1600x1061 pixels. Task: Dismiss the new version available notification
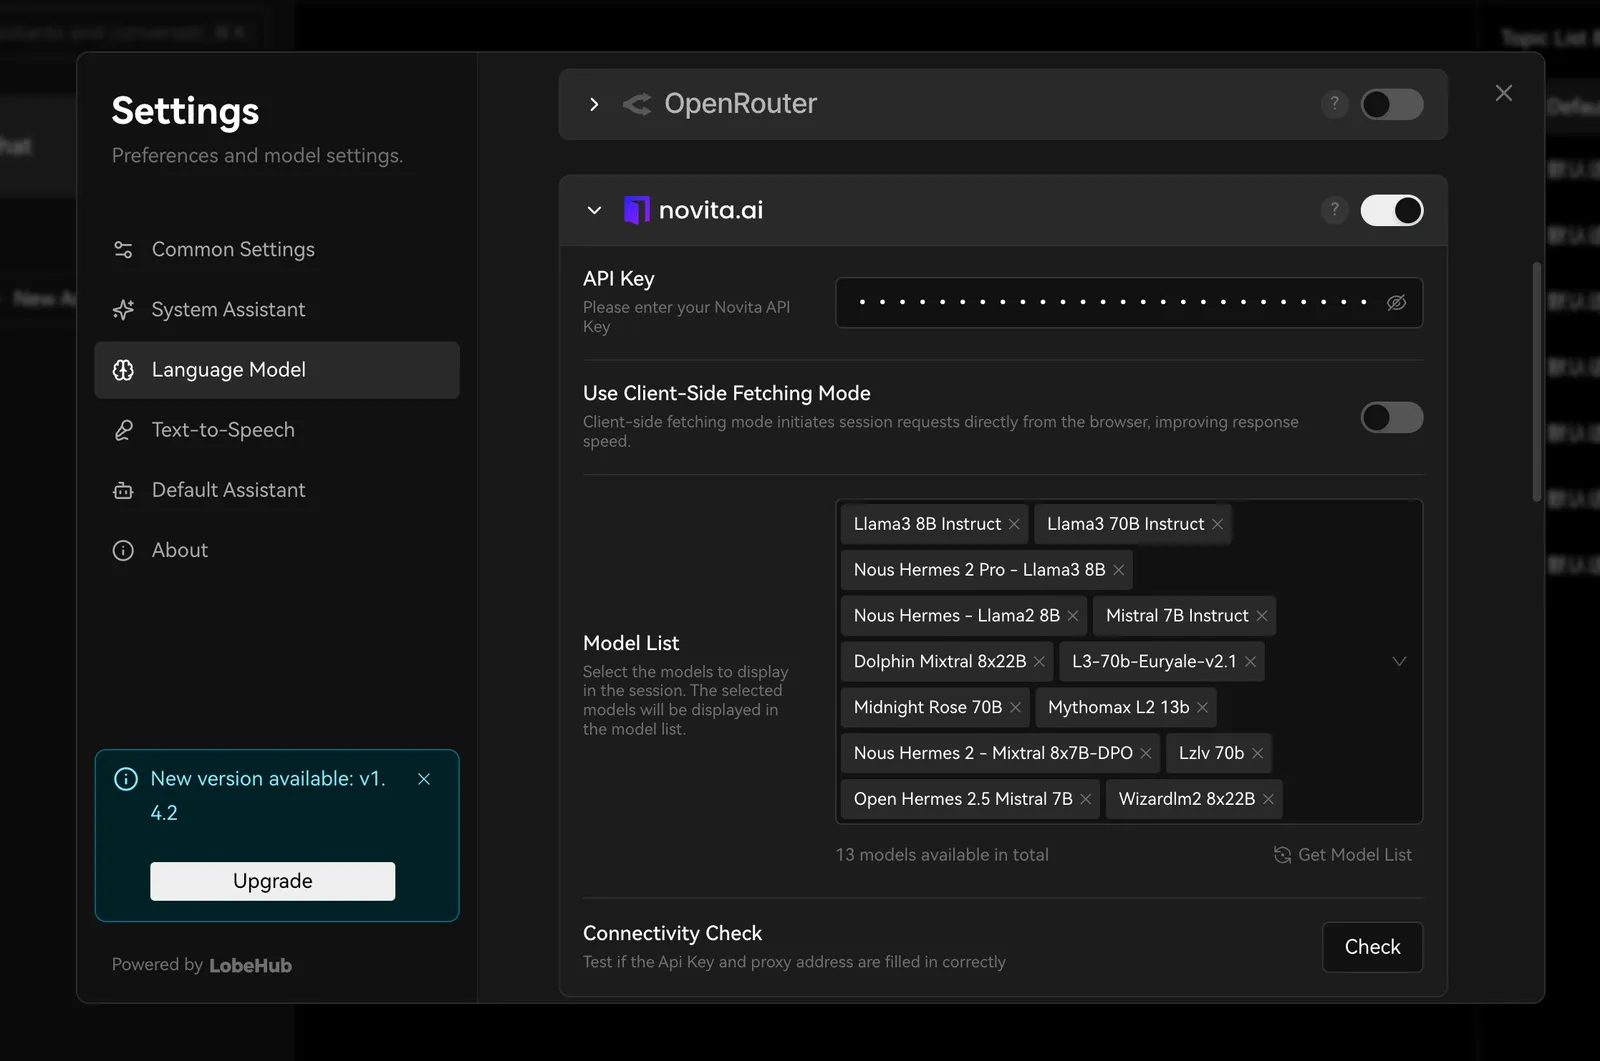tap(424, 779)
